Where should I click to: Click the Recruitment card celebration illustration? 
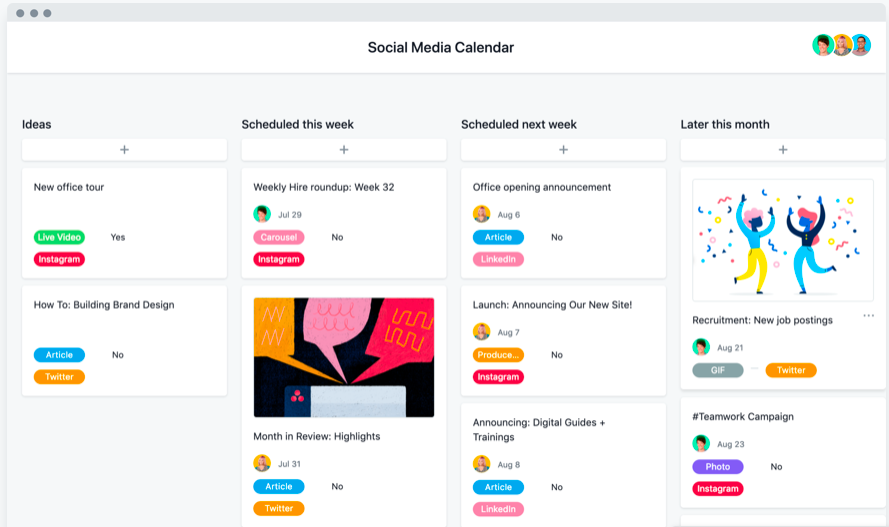783,240
